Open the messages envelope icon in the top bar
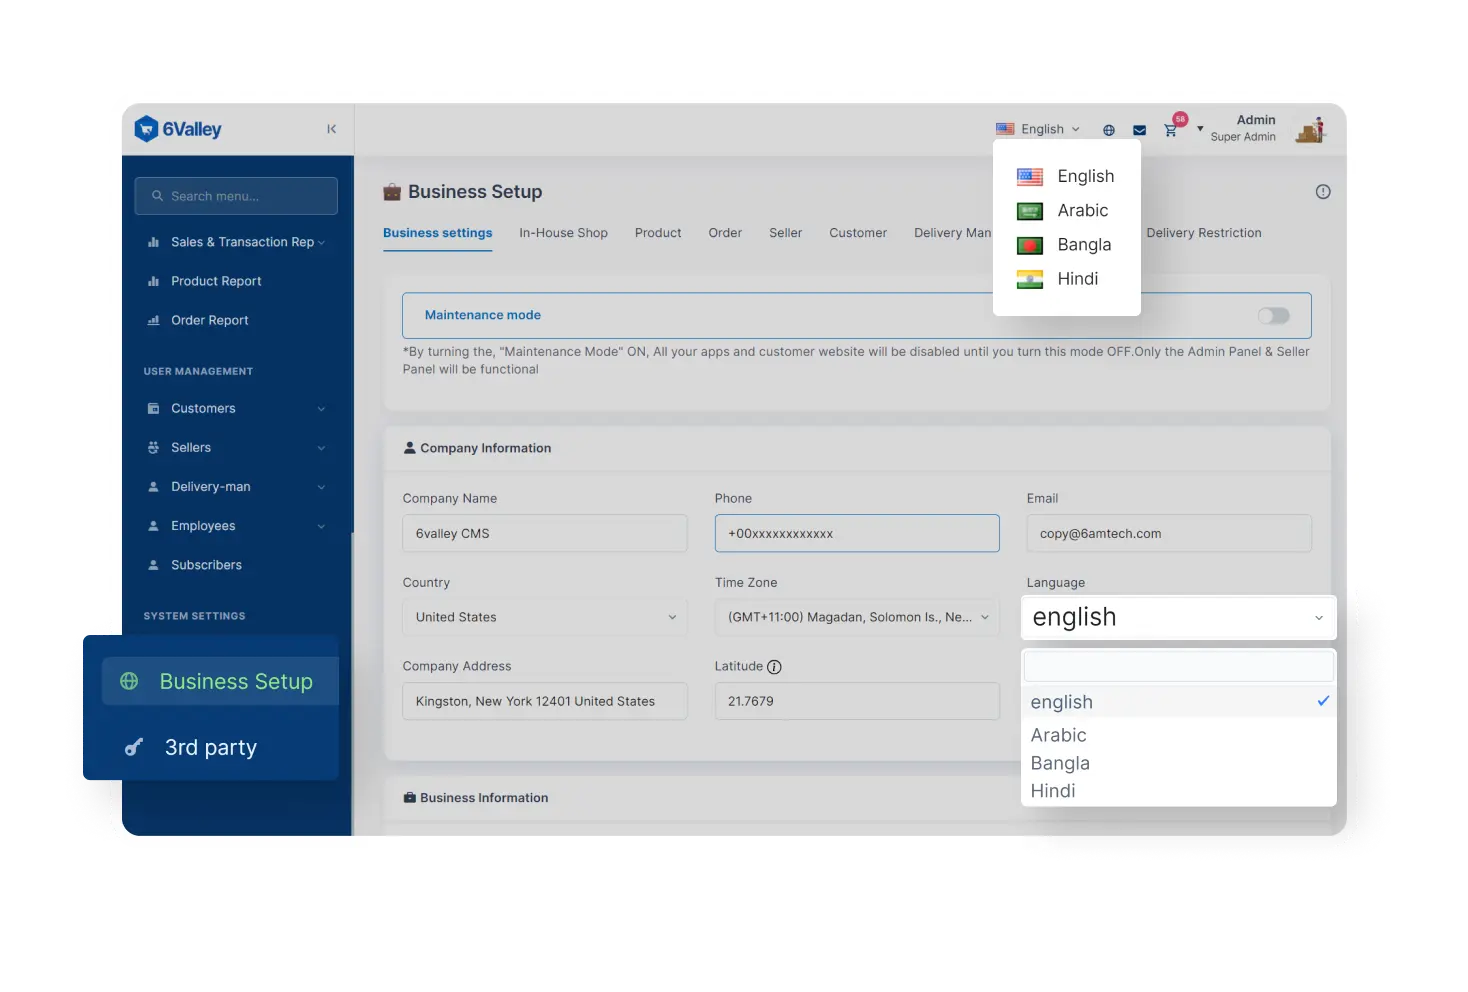The image size is (1468, 992). coord(1139,129)
